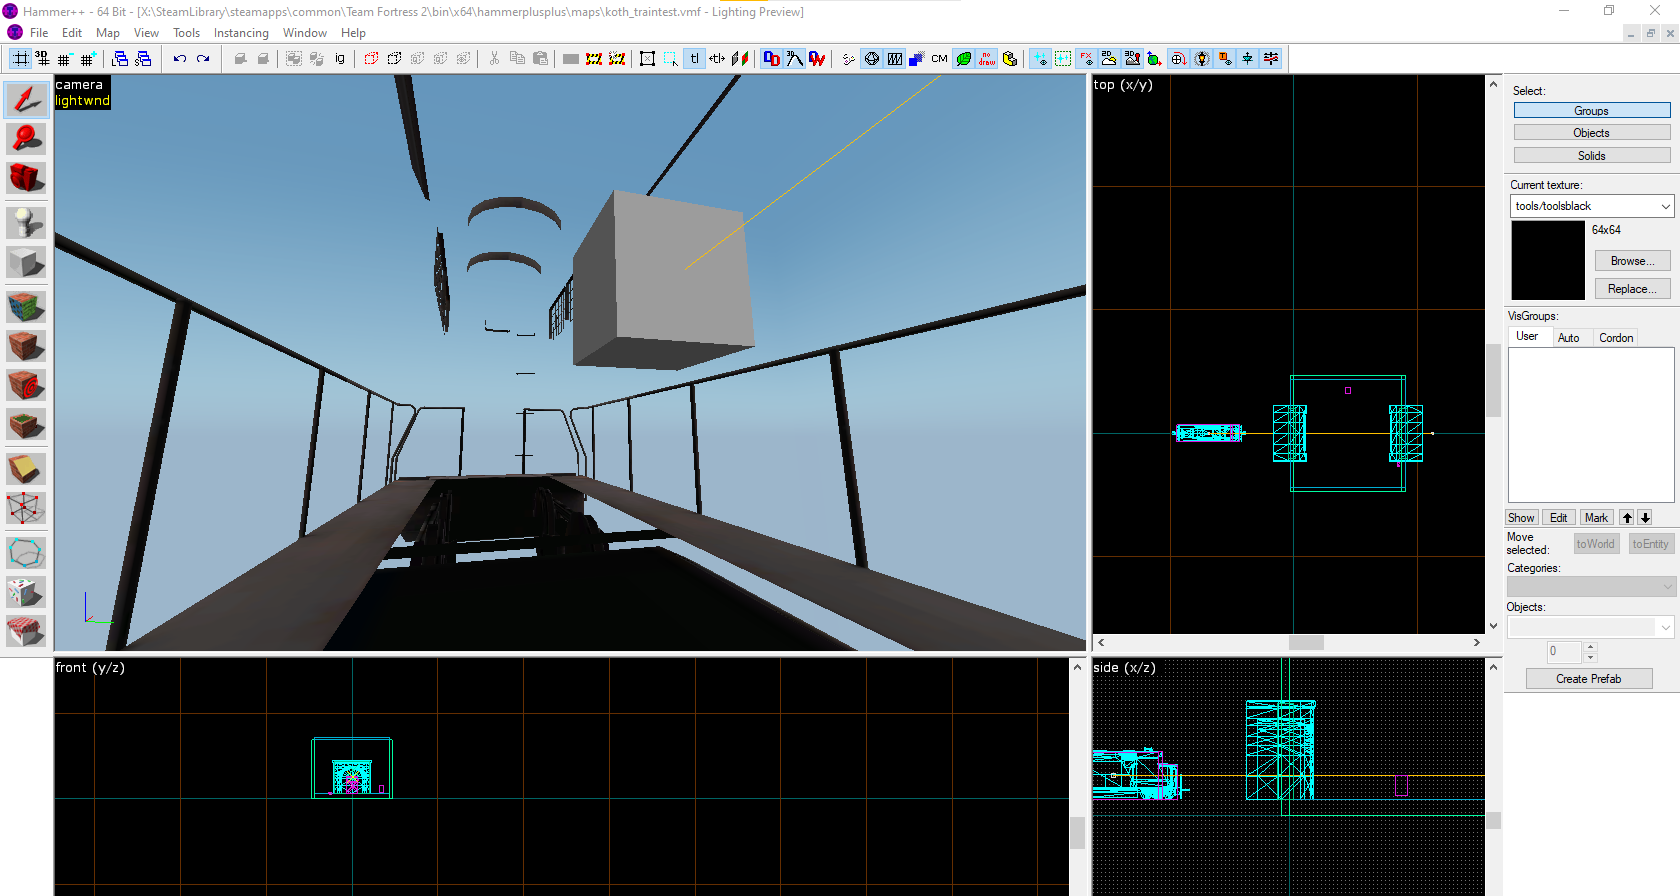Click the Load window state icon

[120, 59]
